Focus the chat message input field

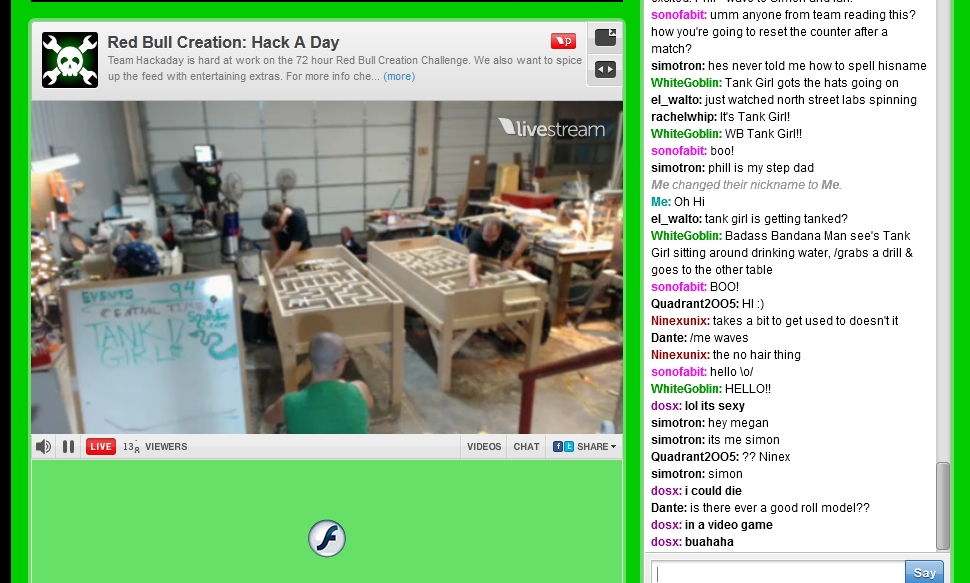pyautogui.click(x=778, y=572)
